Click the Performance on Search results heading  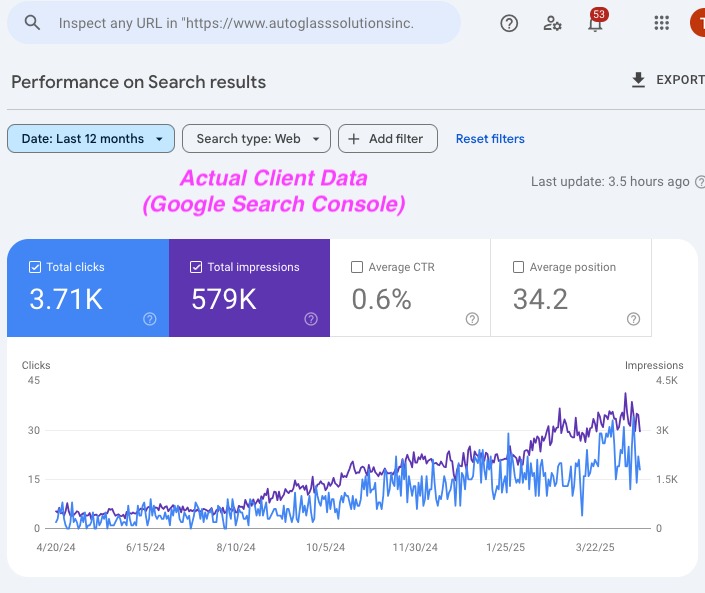pyautogui.click(x=138, y=82)
